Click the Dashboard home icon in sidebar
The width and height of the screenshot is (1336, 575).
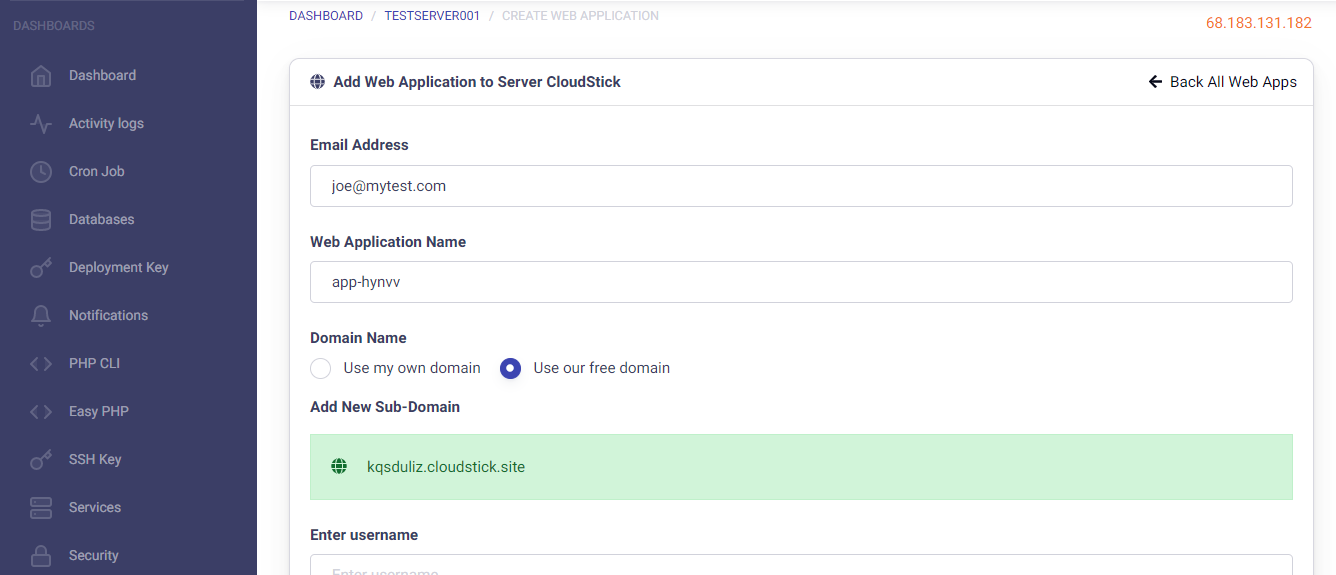tap(41, 76)
